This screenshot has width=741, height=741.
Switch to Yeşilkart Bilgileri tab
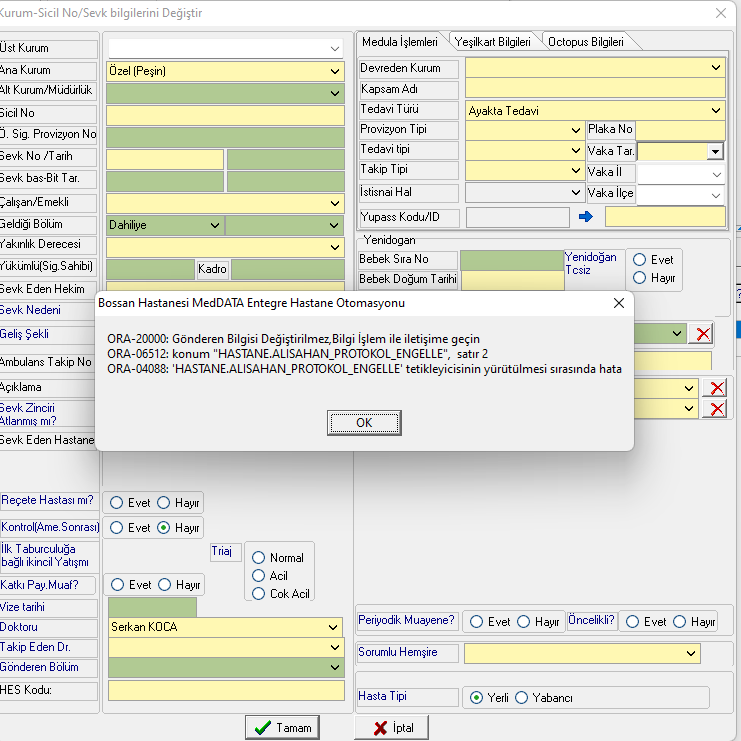point(494,42)
